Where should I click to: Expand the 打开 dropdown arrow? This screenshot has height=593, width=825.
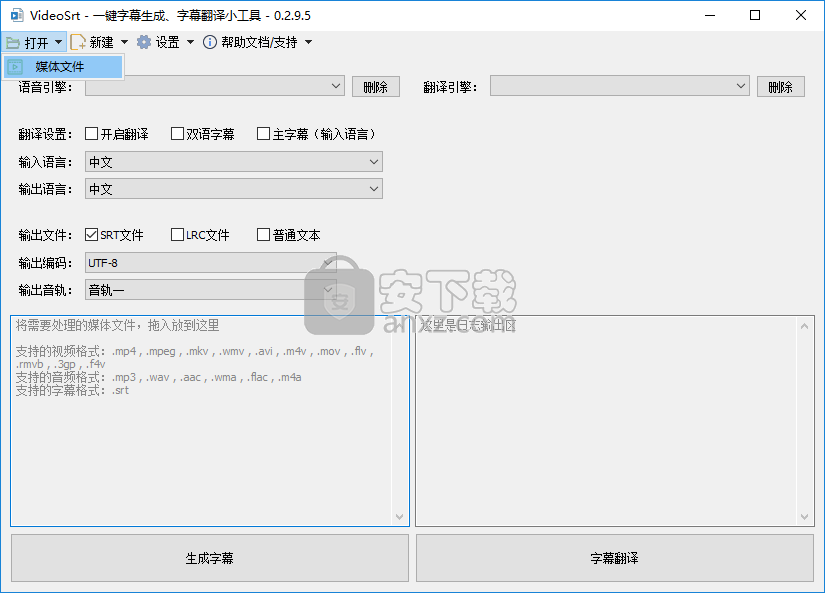[x=58, y=42]
